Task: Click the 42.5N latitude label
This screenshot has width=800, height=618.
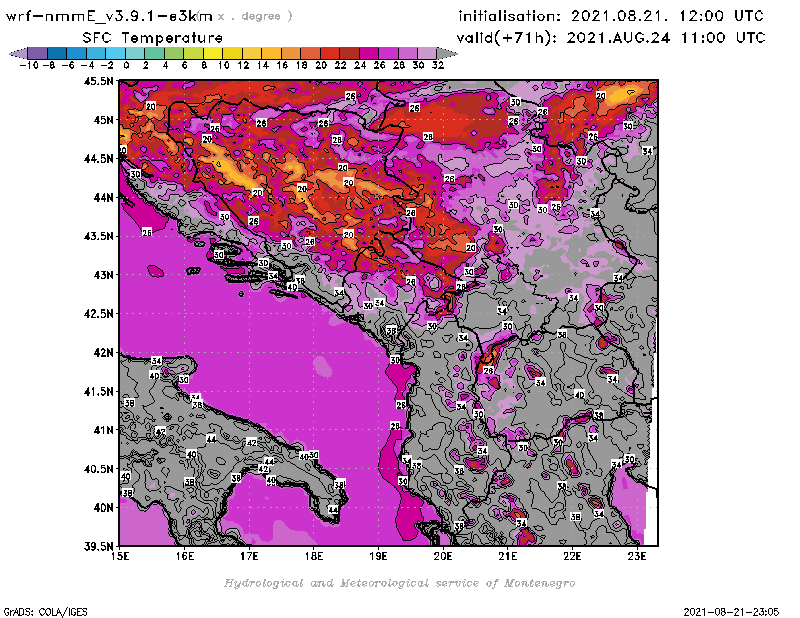Action: click(x=99, y=314)
